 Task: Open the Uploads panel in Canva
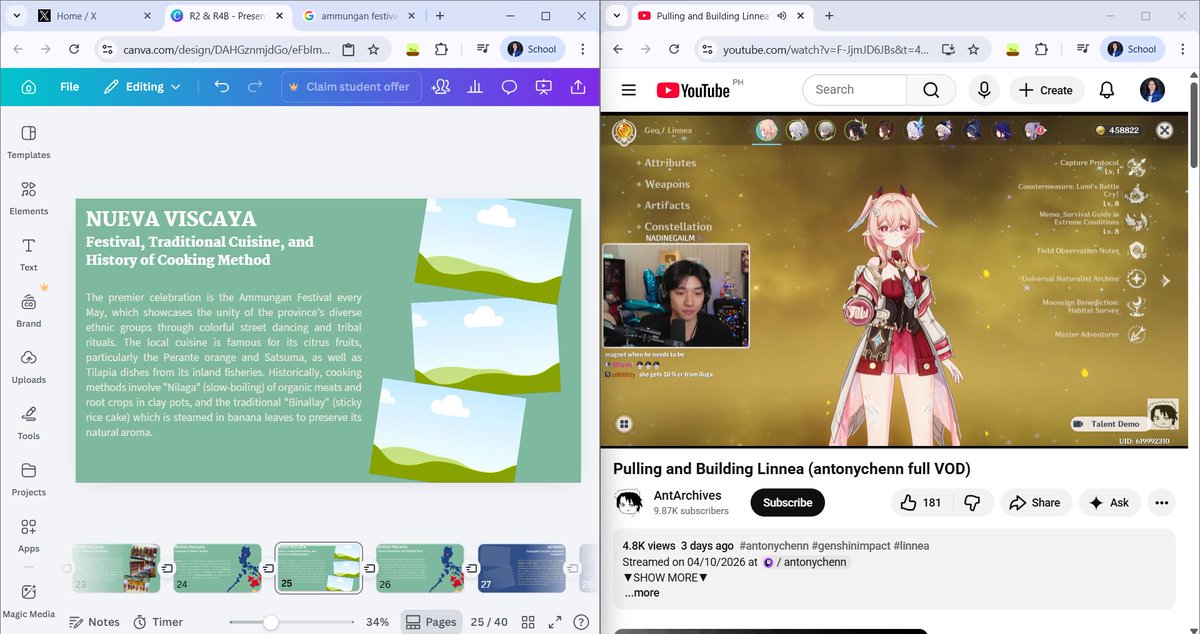(28, 366)
